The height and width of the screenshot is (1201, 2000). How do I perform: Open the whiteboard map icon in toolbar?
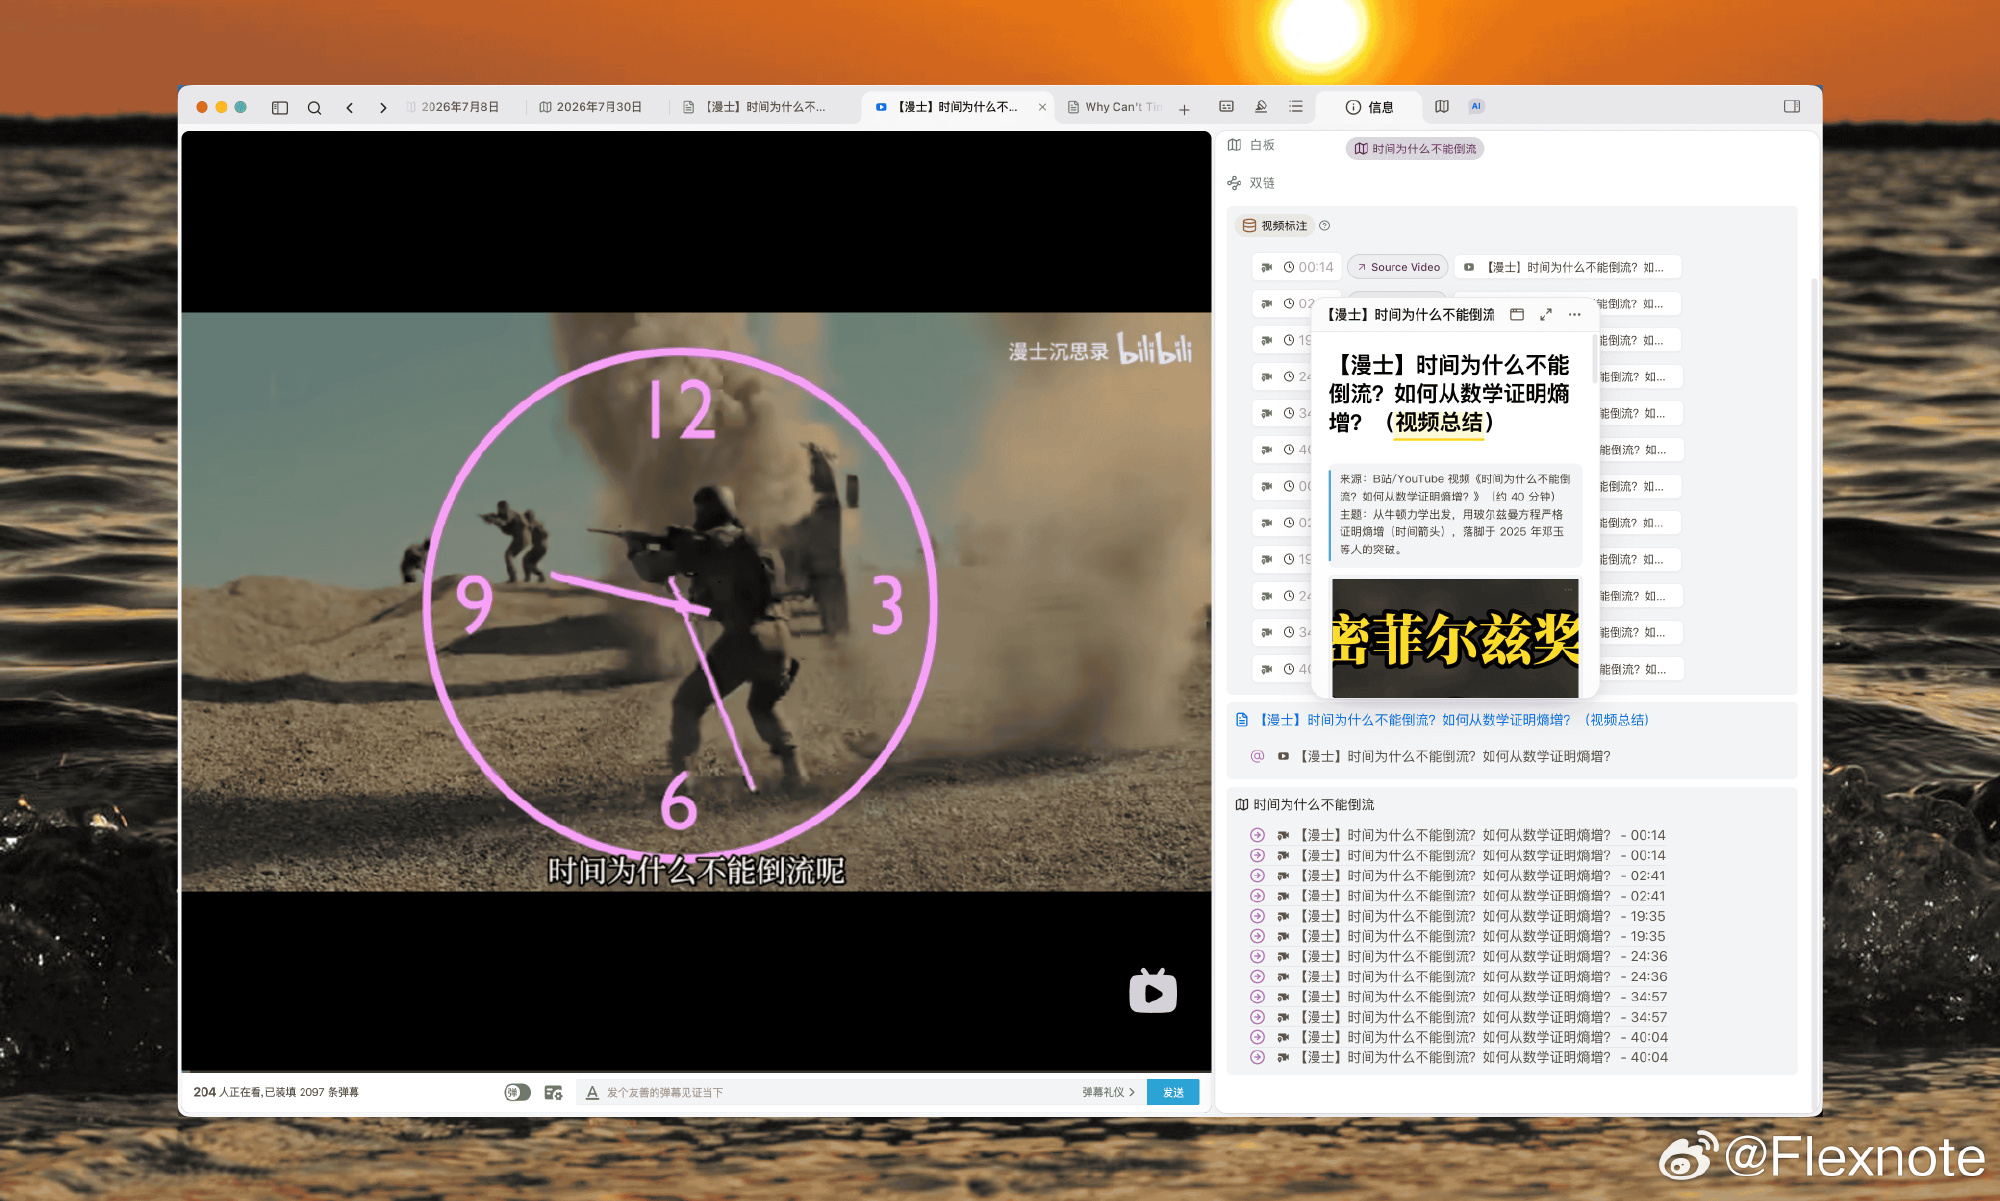click(x=1442, y=106)
